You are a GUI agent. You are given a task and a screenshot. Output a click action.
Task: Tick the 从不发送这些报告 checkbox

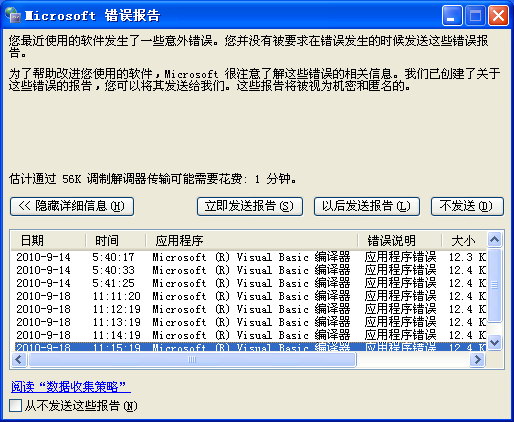coord(15,406)
